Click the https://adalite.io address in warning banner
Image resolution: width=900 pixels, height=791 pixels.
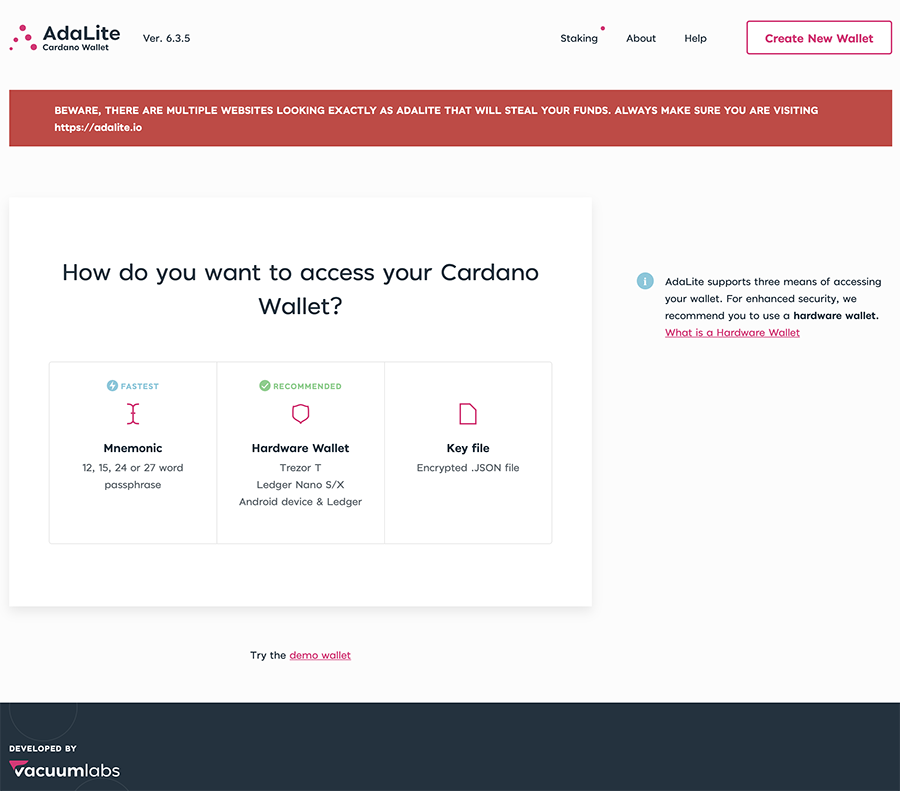click(x=98, y=127)
